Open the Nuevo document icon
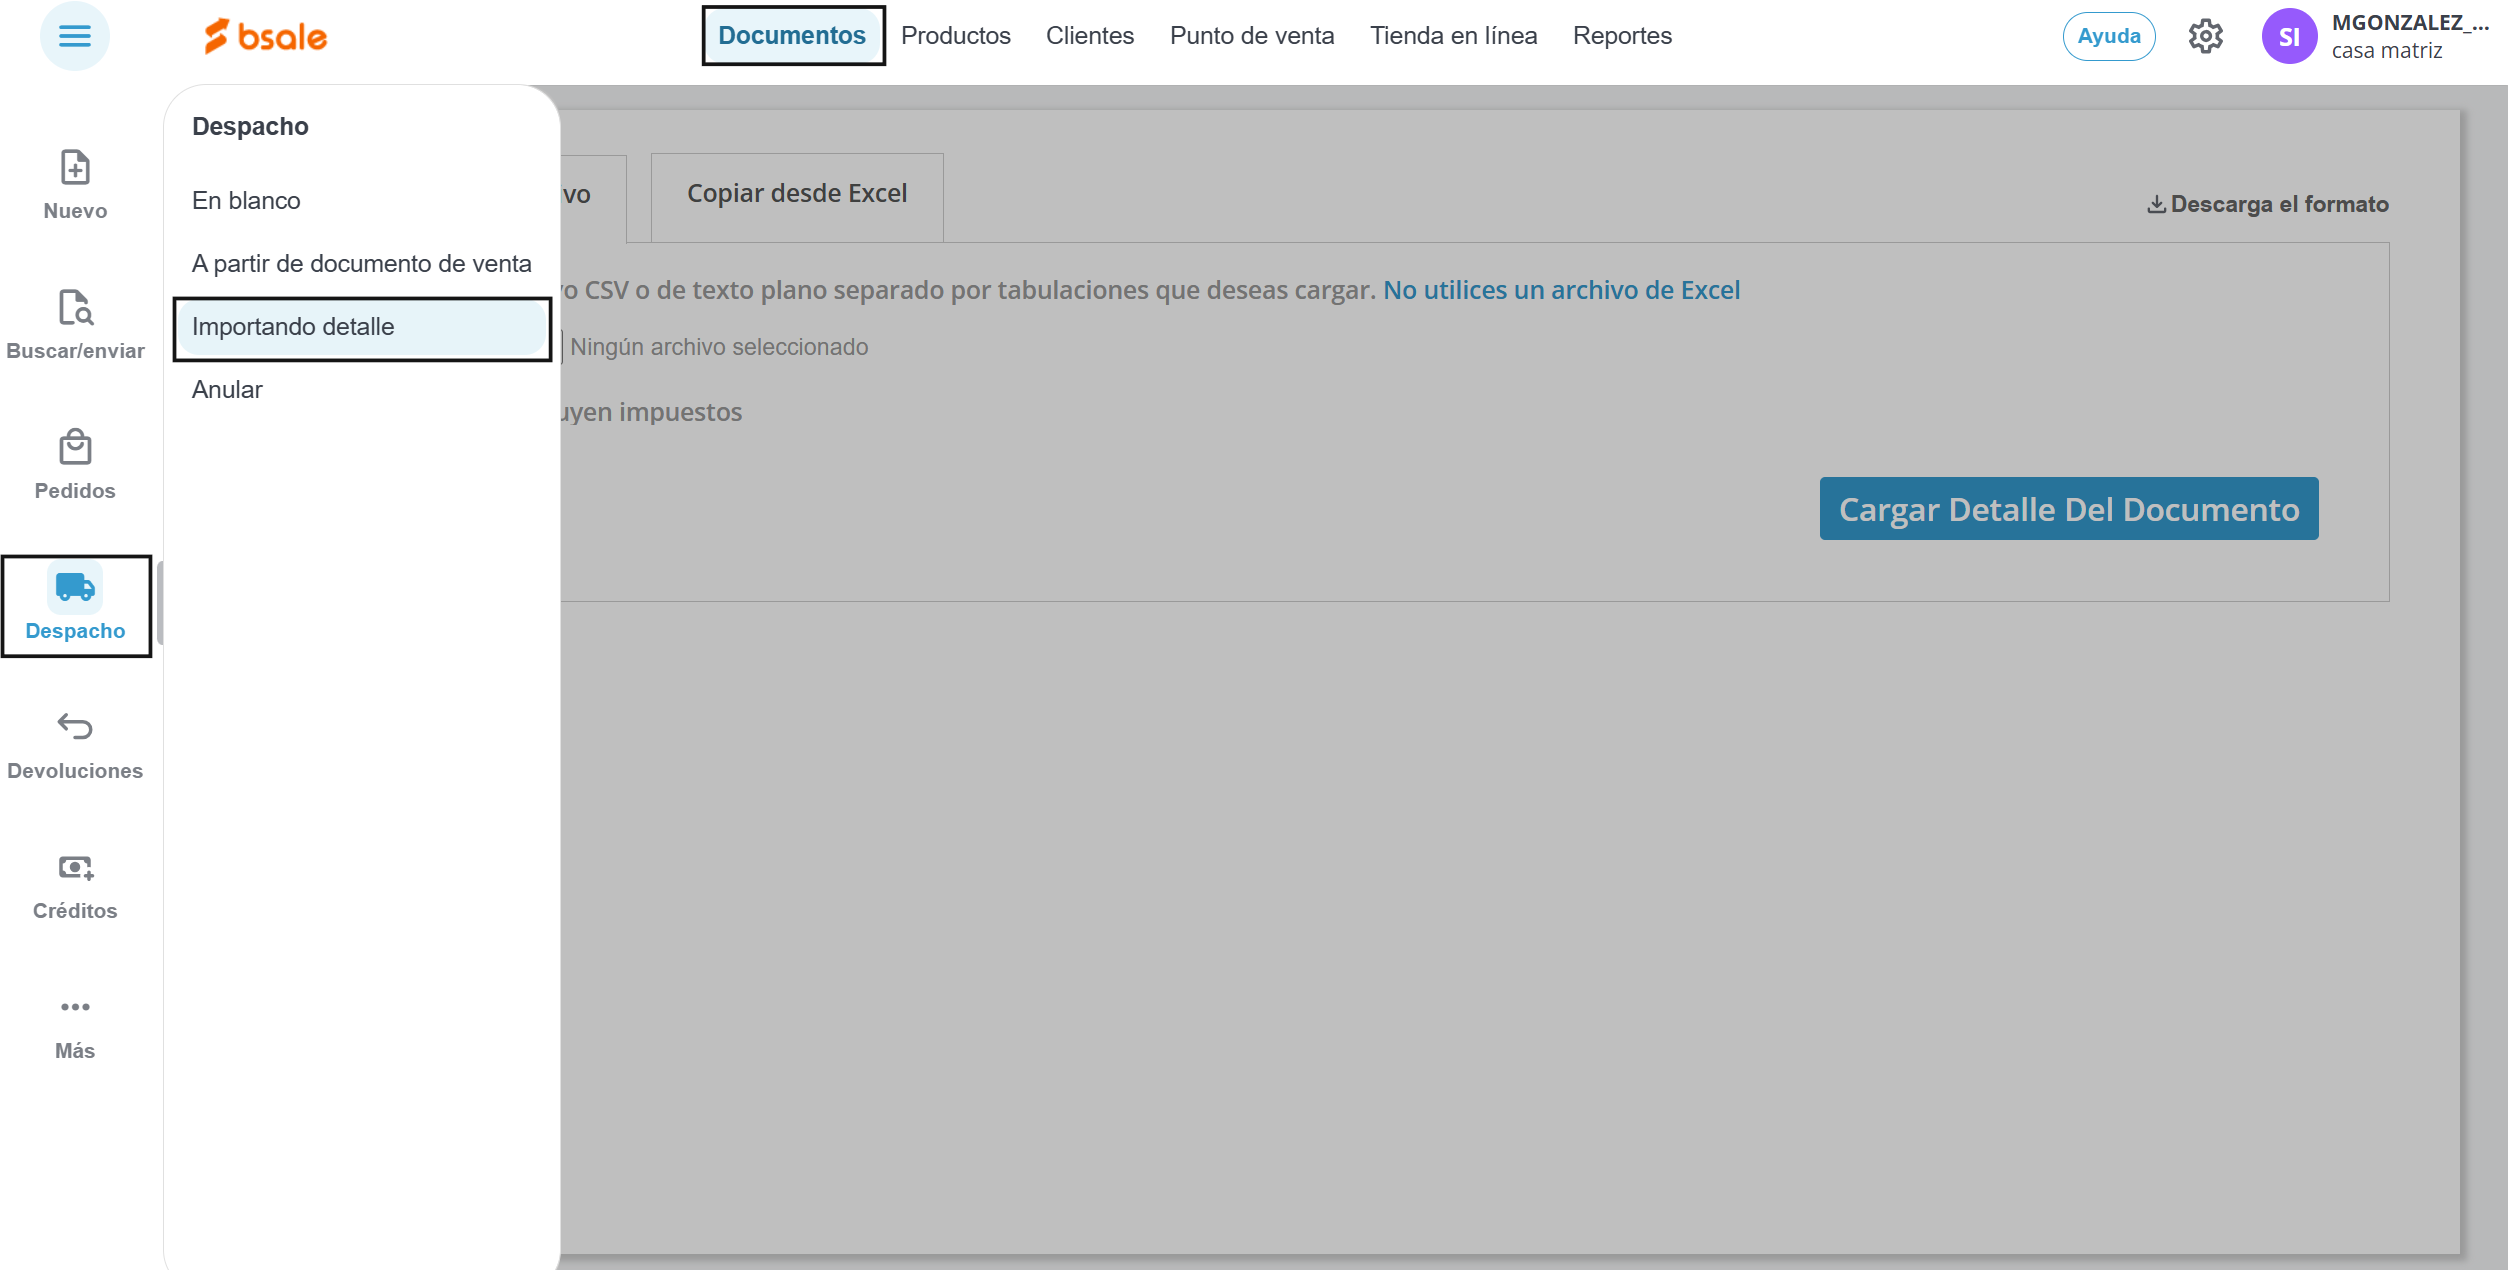 point(75,168)
